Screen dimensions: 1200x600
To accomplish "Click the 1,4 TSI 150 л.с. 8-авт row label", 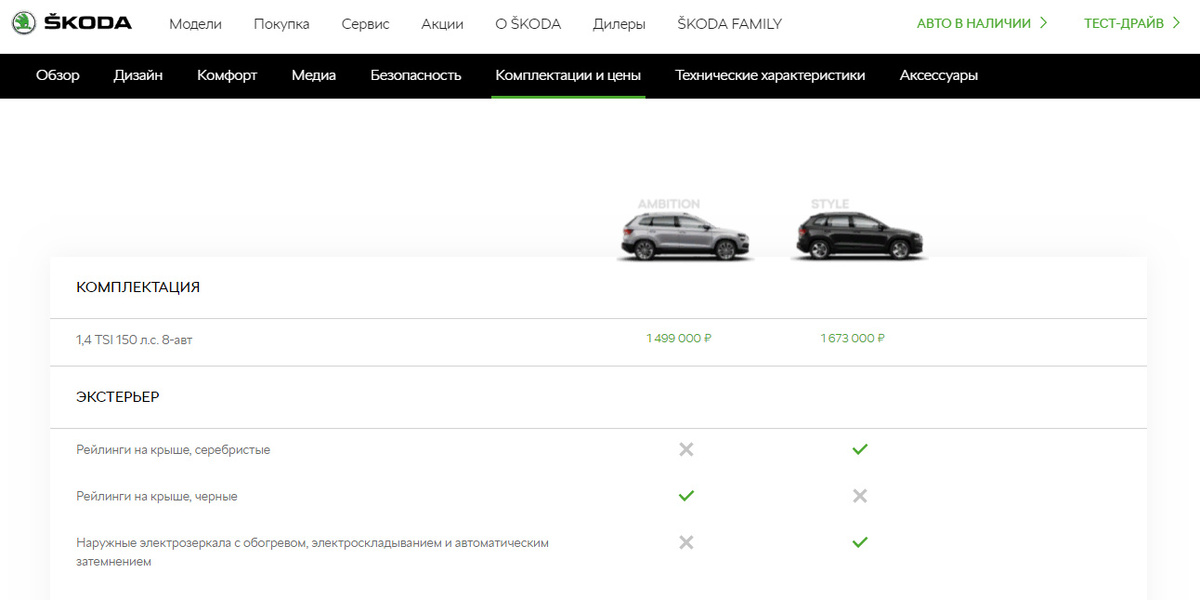I will click(134, 340).
